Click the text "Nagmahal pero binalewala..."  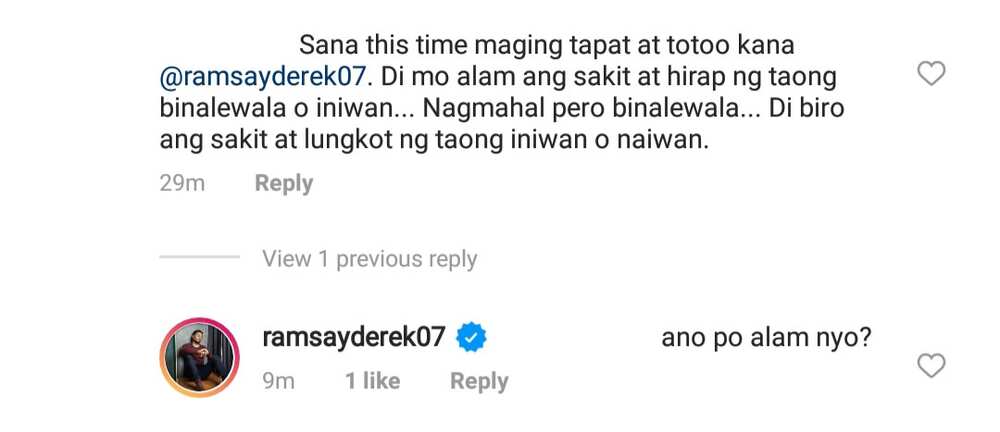tap(591, 108)
